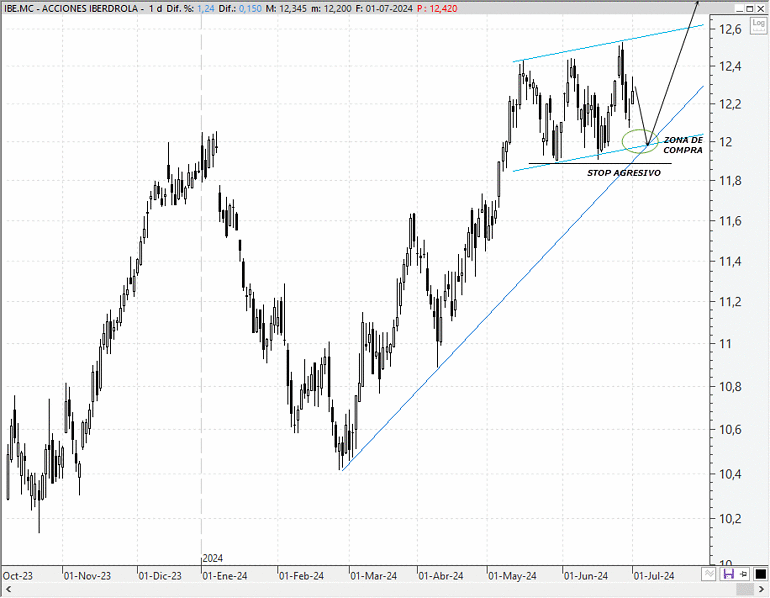The width and height of the screenshot is (770, 598).
Task: Close the IBE.MC chart window
Action: (x=761, y=8)
